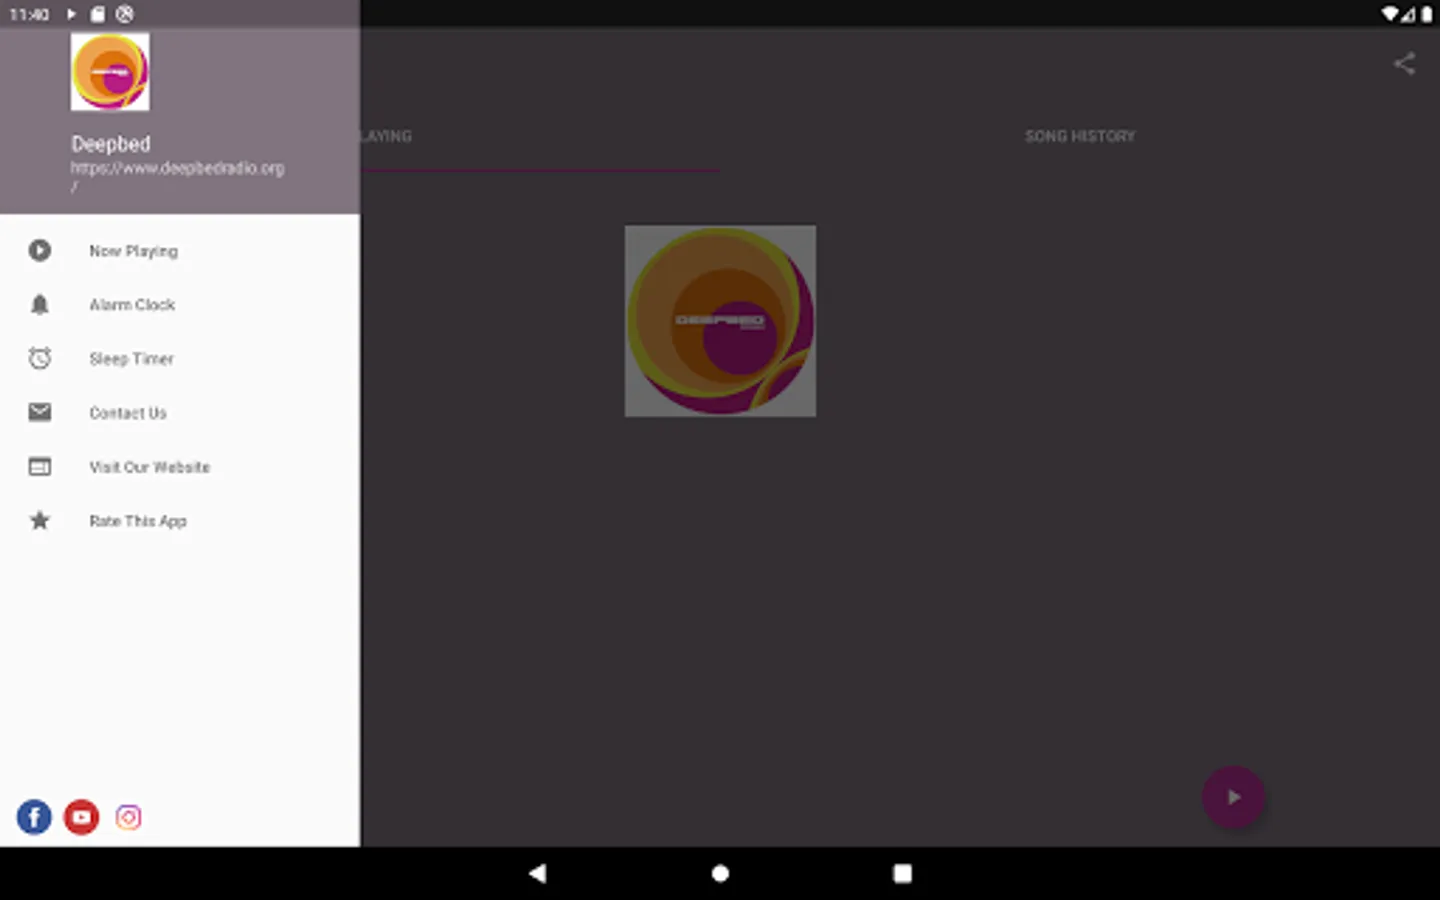Open the Now Playing menu item

180,251
